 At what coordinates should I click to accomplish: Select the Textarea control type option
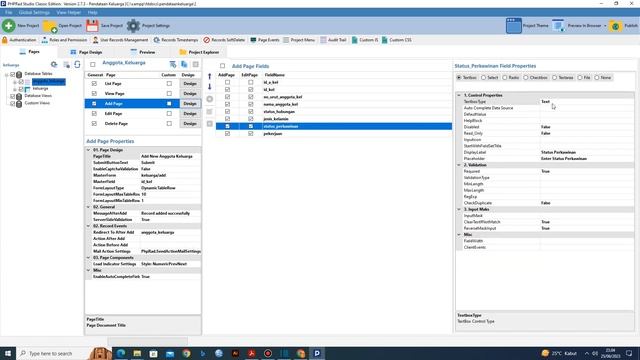(x=555, y=78)
